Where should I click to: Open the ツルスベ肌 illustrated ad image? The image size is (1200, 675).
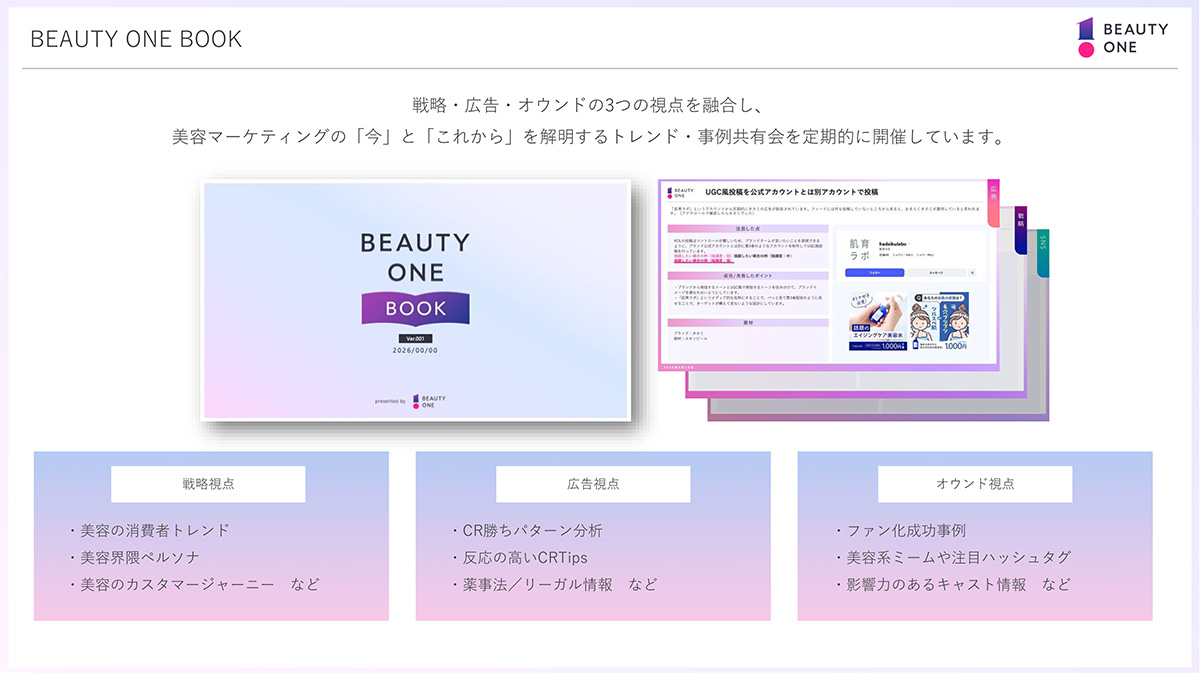tap(940, 321)
